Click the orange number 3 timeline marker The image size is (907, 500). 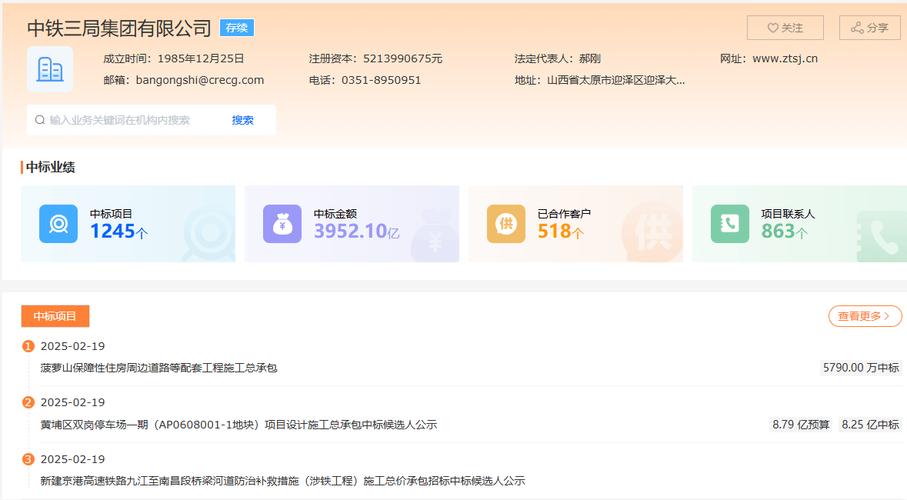[28, 459]
